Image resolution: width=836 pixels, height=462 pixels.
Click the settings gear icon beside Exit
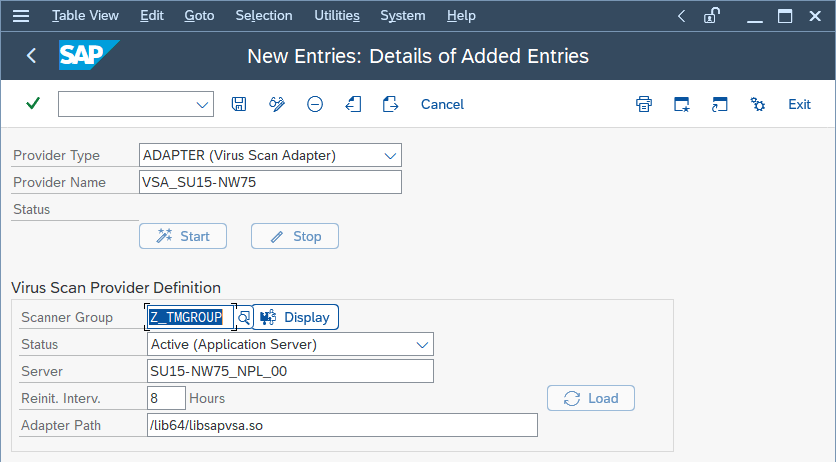click(758, 104)
